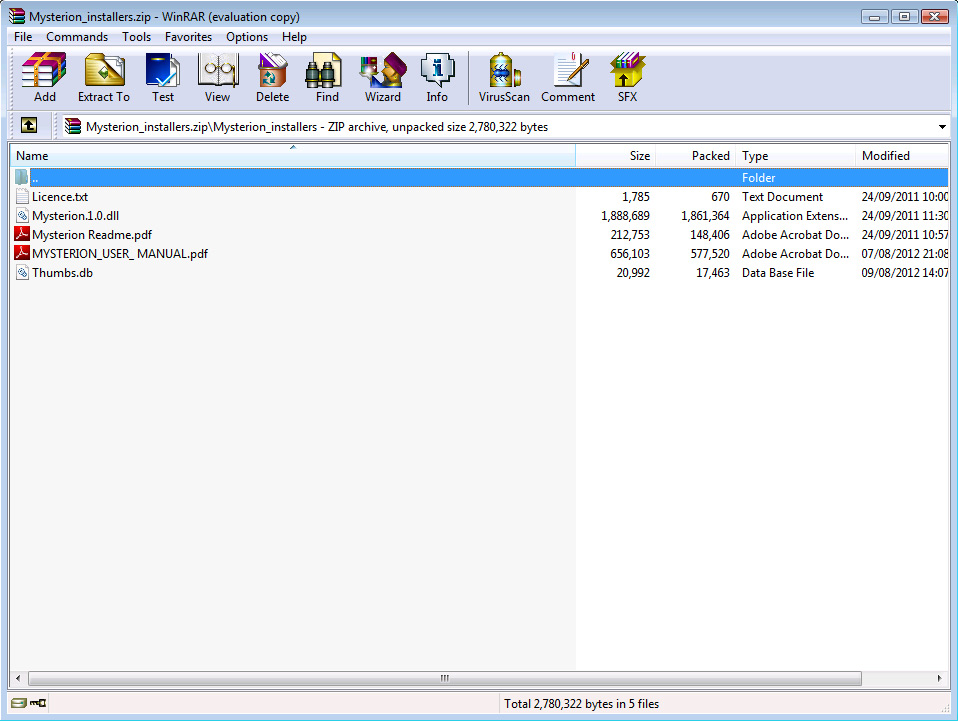Click packed value 17,463
The image size is (958, 721).
click(712, 273)
